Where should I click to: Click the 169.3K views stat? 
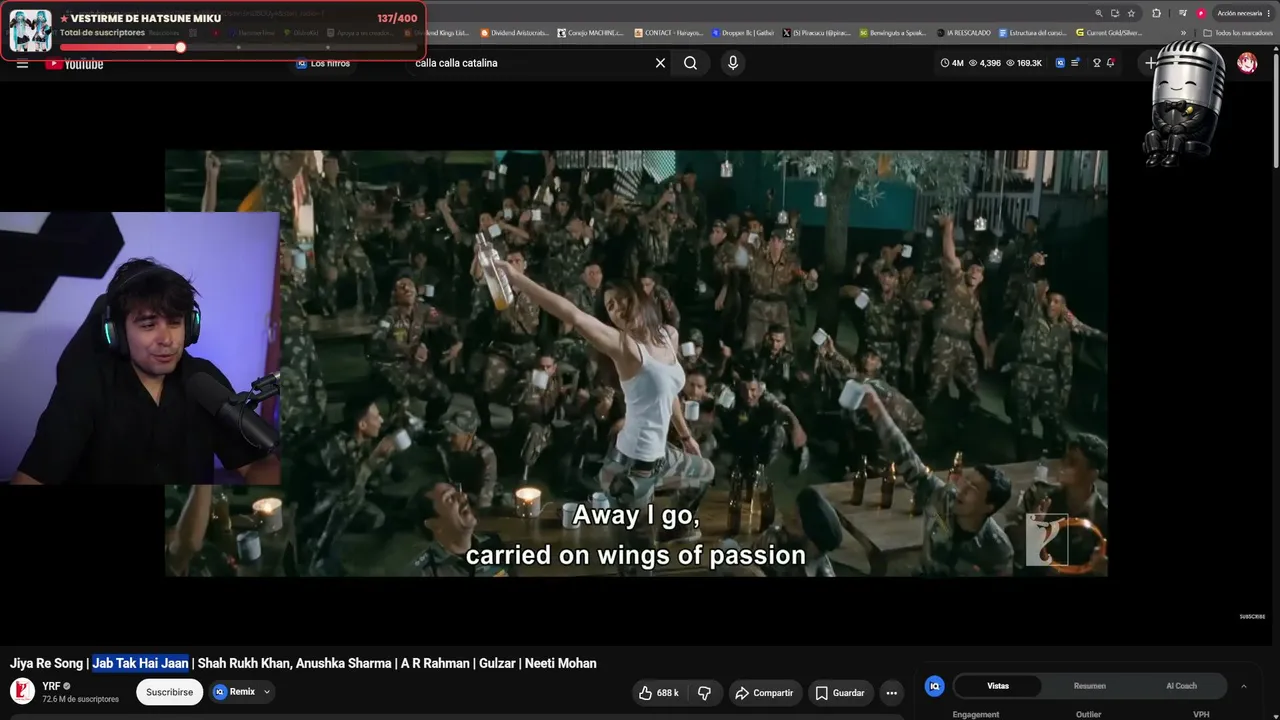(1024, 63)
